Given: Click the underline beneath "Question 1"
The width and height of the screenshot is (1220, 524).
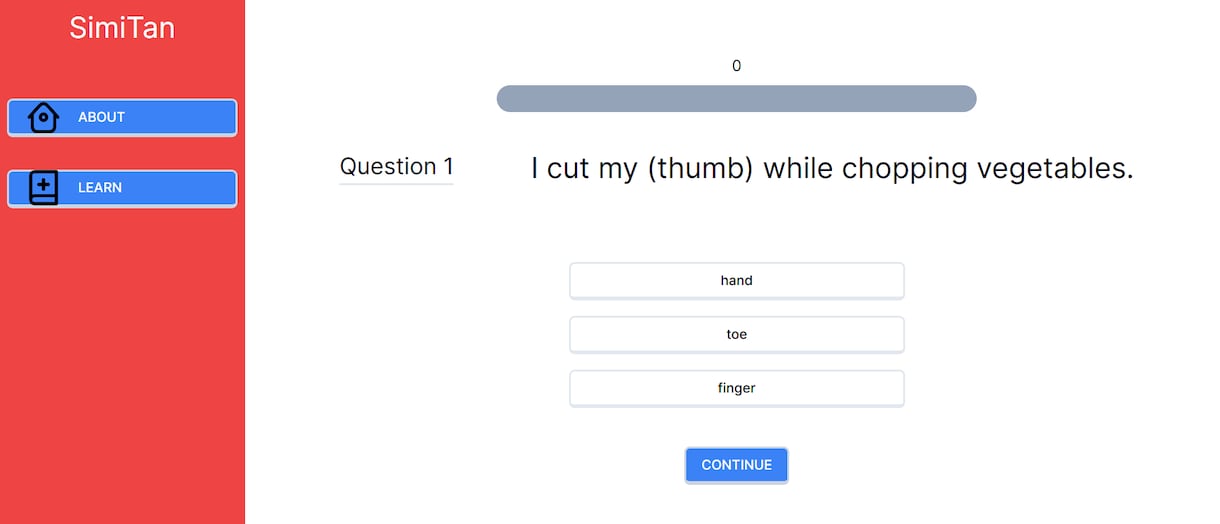Looking at the screenshot, I should [x=397, y=183].
